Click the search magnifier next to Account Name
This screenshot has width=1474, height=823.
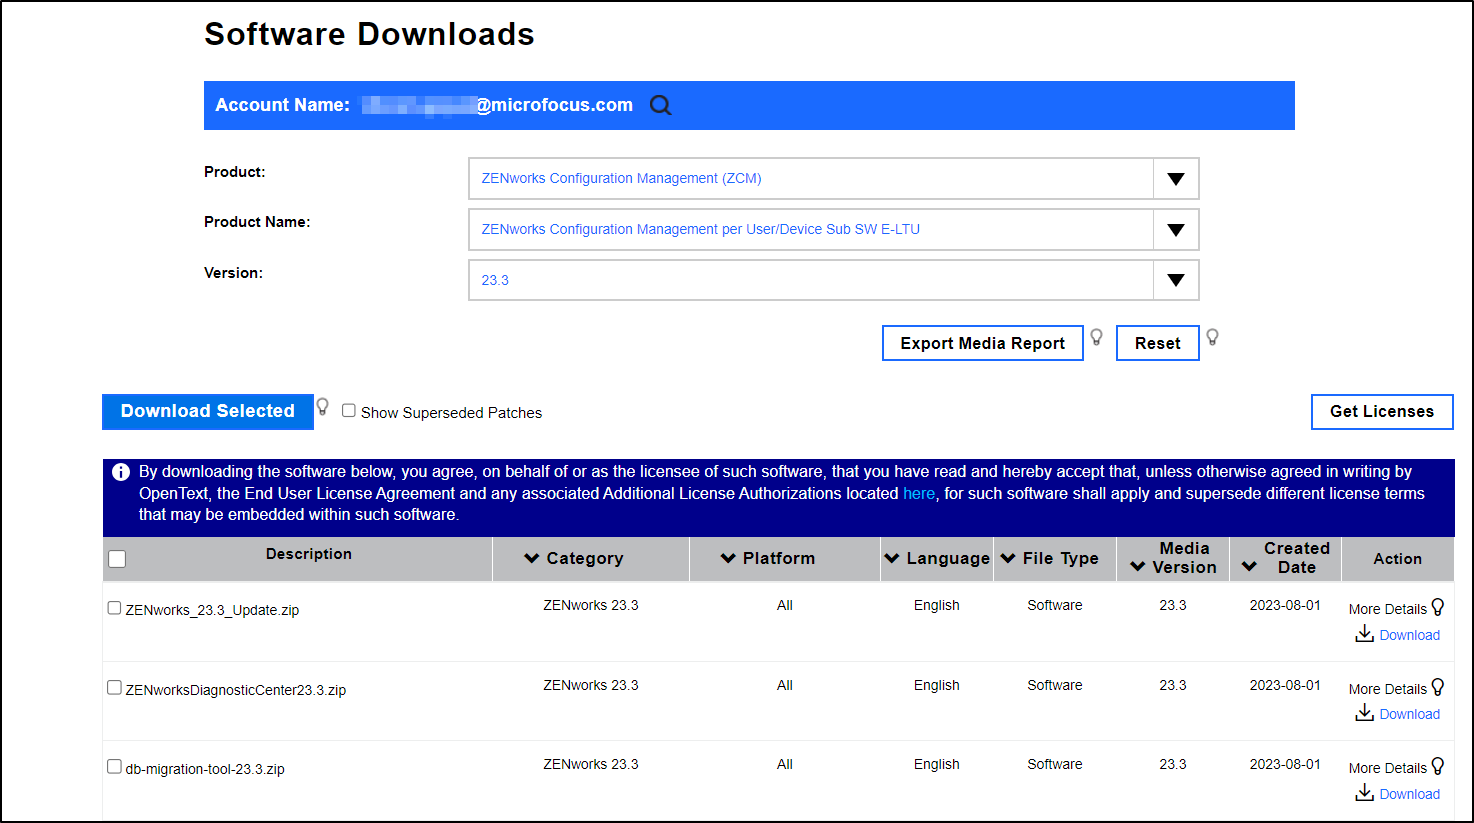pos(661,105)
